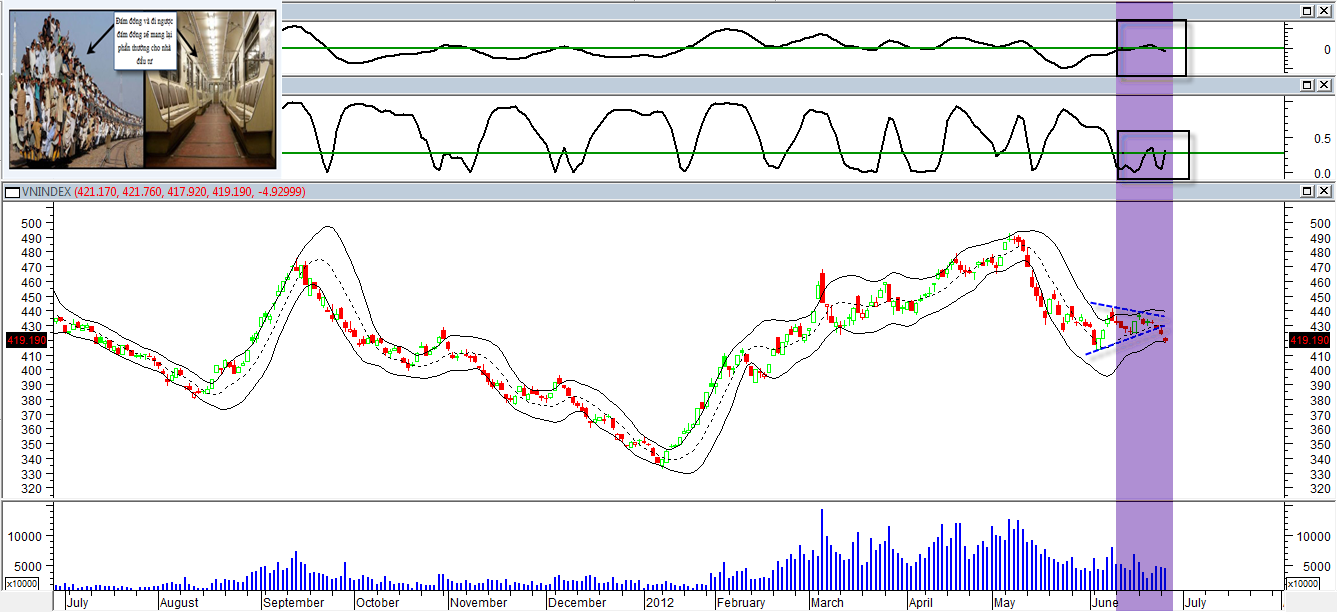Select the purple highlighted vertical band
Screen dimensions: 1337x612
[x=1144, y=300]
